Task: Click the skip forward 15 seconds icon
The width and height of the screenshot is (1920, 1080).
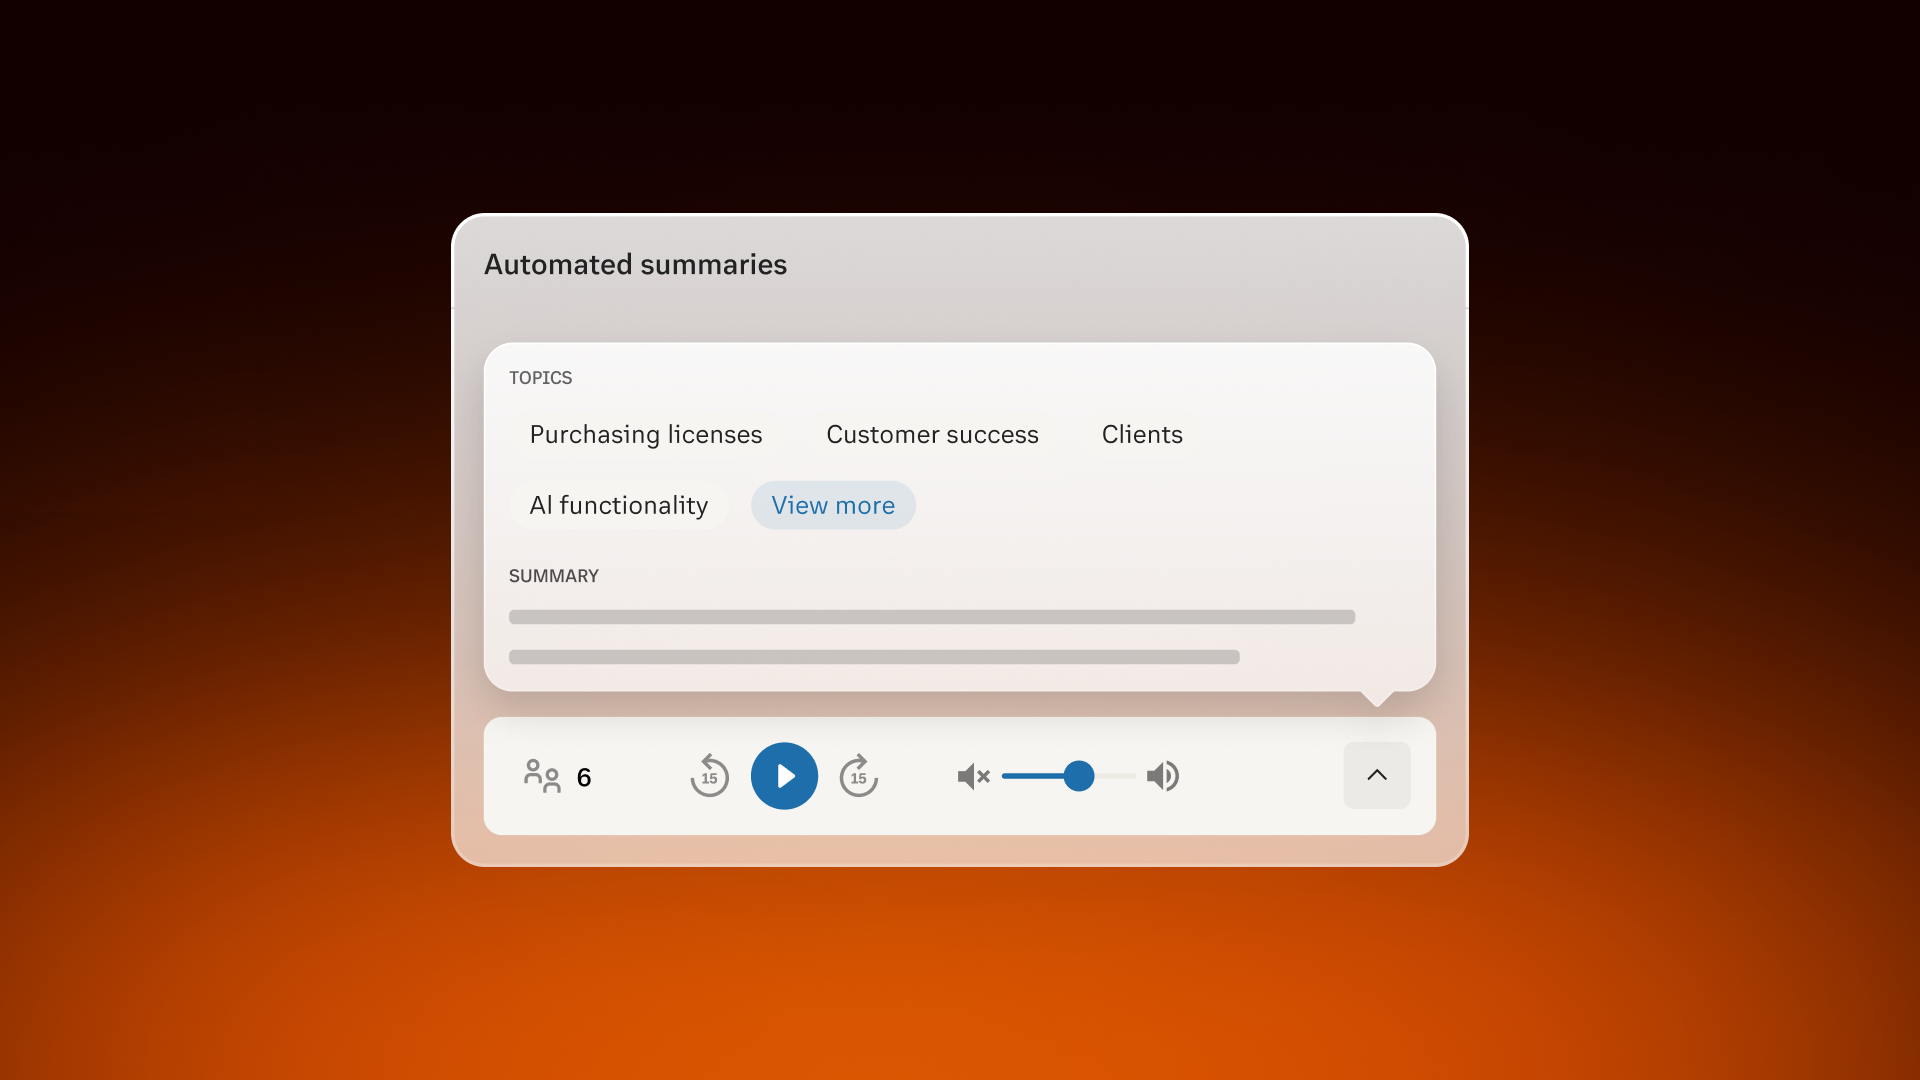Action: pos(858,777)
